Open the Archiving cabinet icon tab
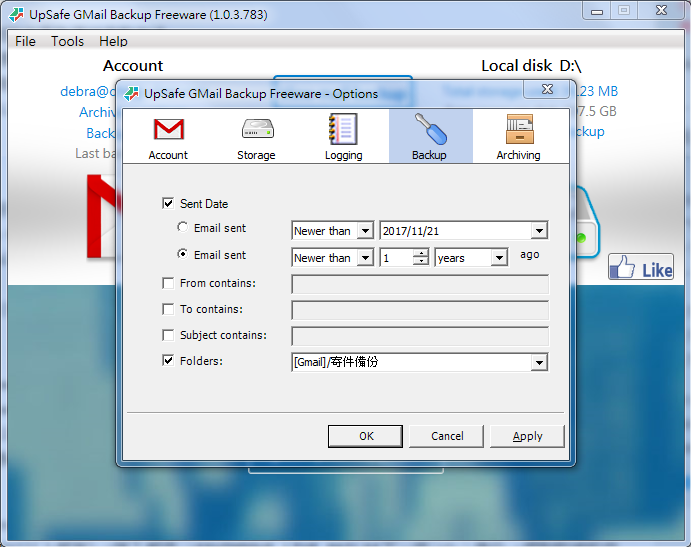Image resolution: width=691 pixels, height=547 pixels. pos(520,129)
